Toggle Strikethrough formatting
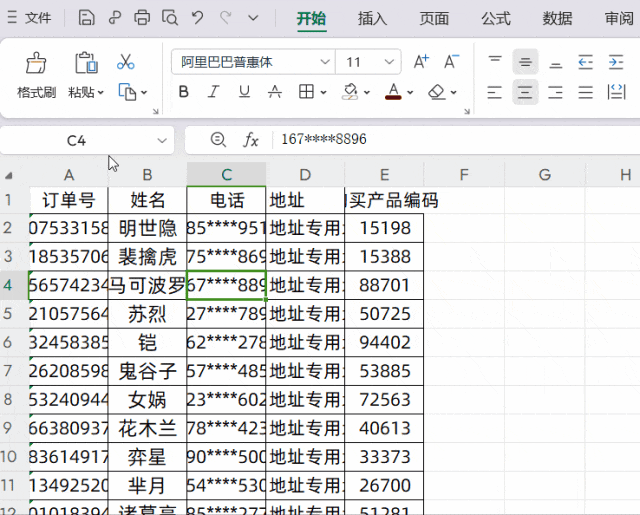Viewport: 640px width, 515px height. tap(275, 92)
